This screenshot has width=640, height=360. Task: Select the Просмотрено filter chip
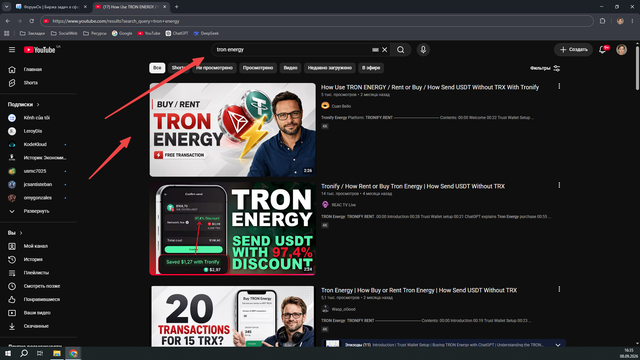[258, 68]
